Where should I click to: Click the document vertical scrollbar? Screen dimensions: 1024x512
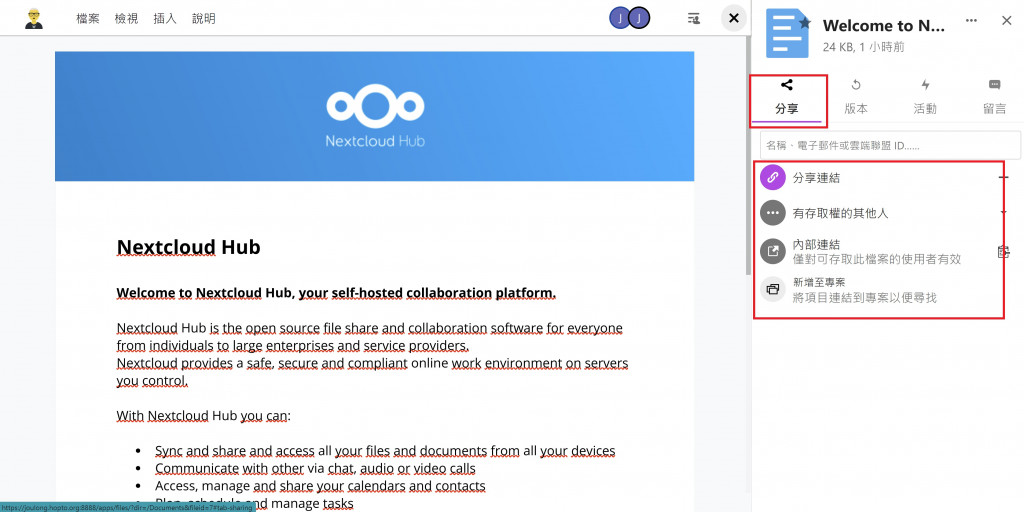(748, 155)
